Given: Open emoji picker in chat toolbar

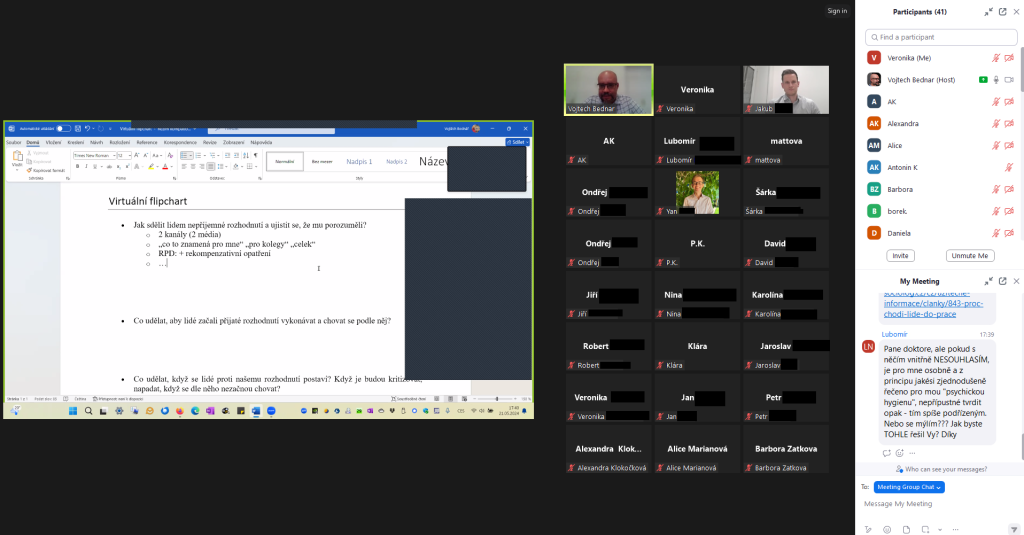Looking at the screenshot, I should click(887, 529).
